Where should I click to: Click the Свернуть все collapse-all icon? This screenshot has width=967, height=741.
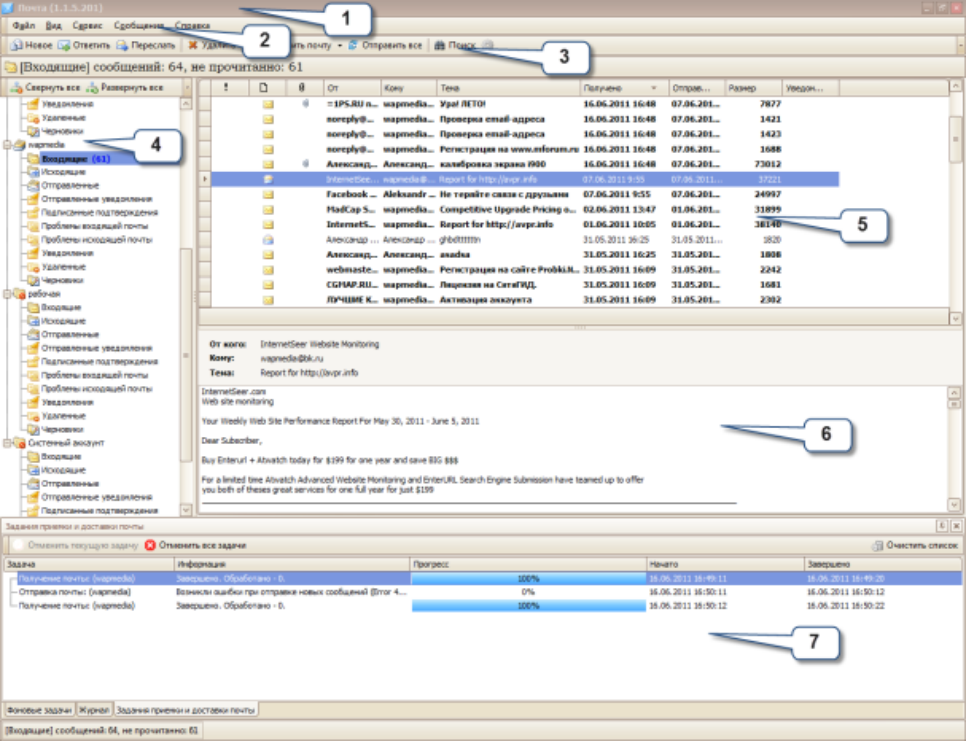pyautogui.click(x=17, y=88)
